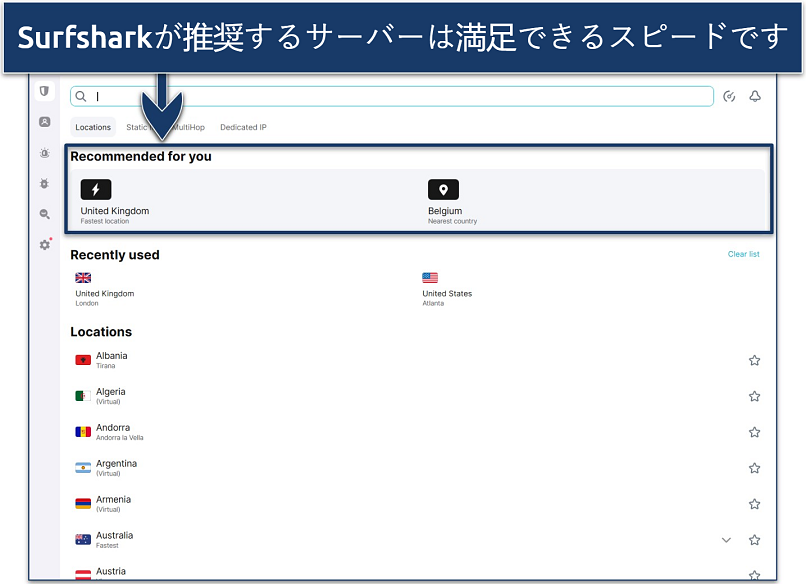Screen dimensions: 806x584
Task: Expand Australia's server list chevron
Action: pos(726,540)
